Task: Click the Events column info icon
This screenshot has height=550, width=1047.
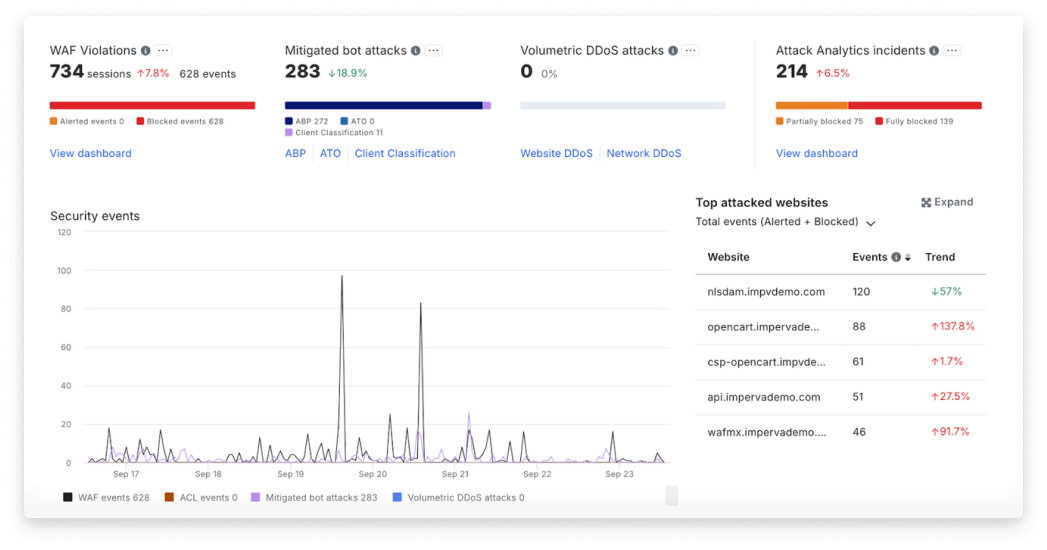Action: coord(896,257)
